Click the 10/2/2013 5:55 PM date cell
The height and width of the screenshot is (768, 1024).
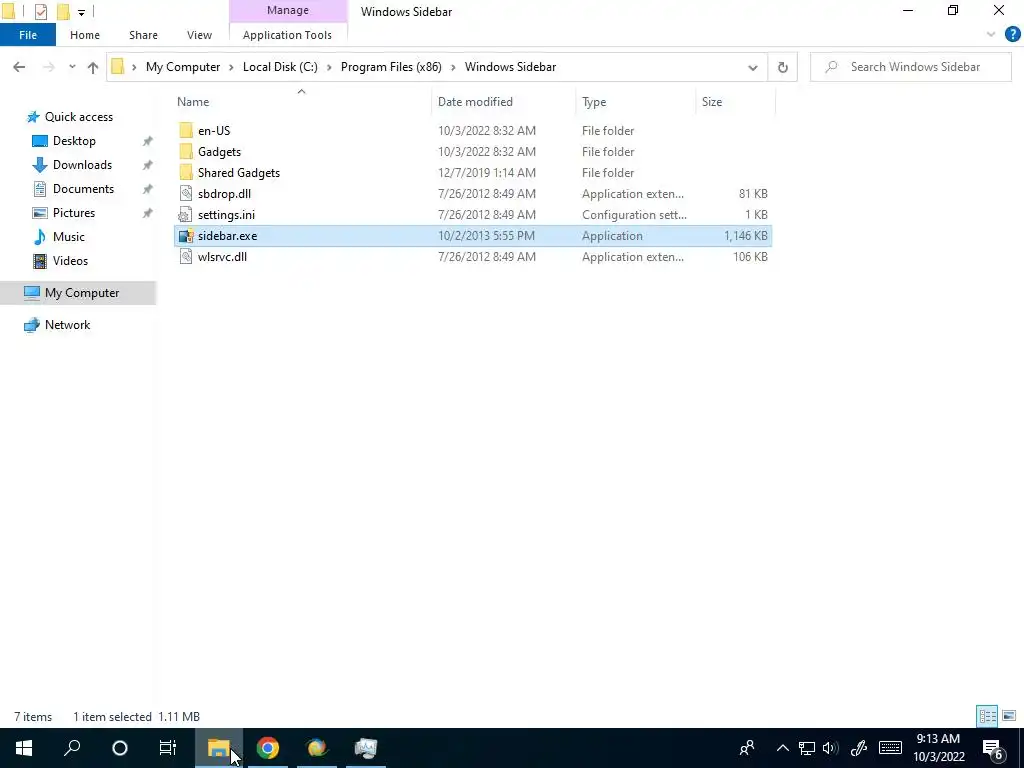487,236
